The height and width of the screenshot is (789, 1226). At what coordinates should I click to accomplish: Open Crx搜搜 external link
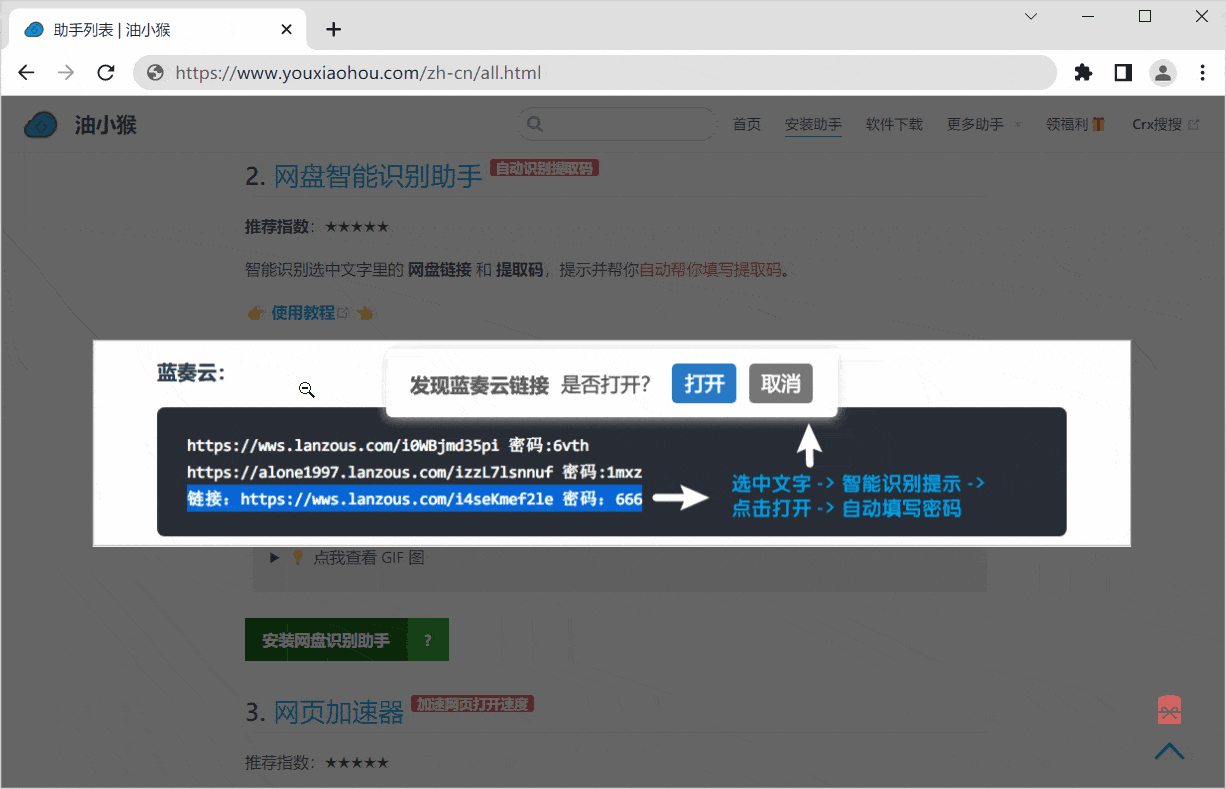pos(1166,124)
